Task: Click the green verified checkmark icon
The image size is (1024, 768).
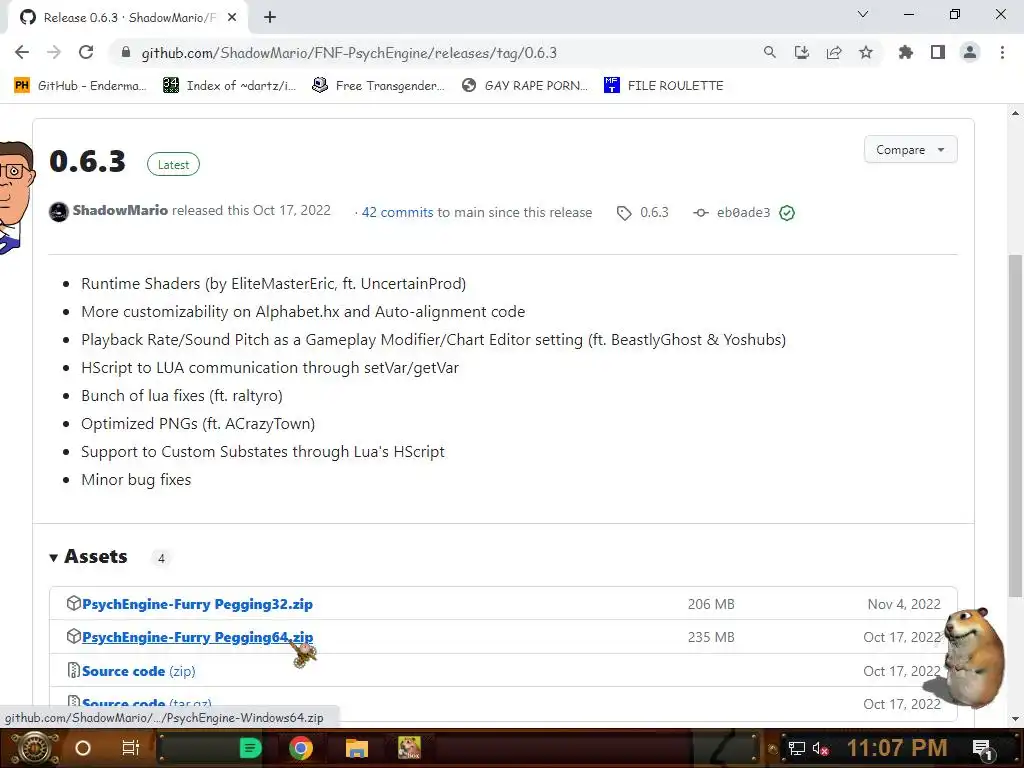Action: click(x=787, y=213)
